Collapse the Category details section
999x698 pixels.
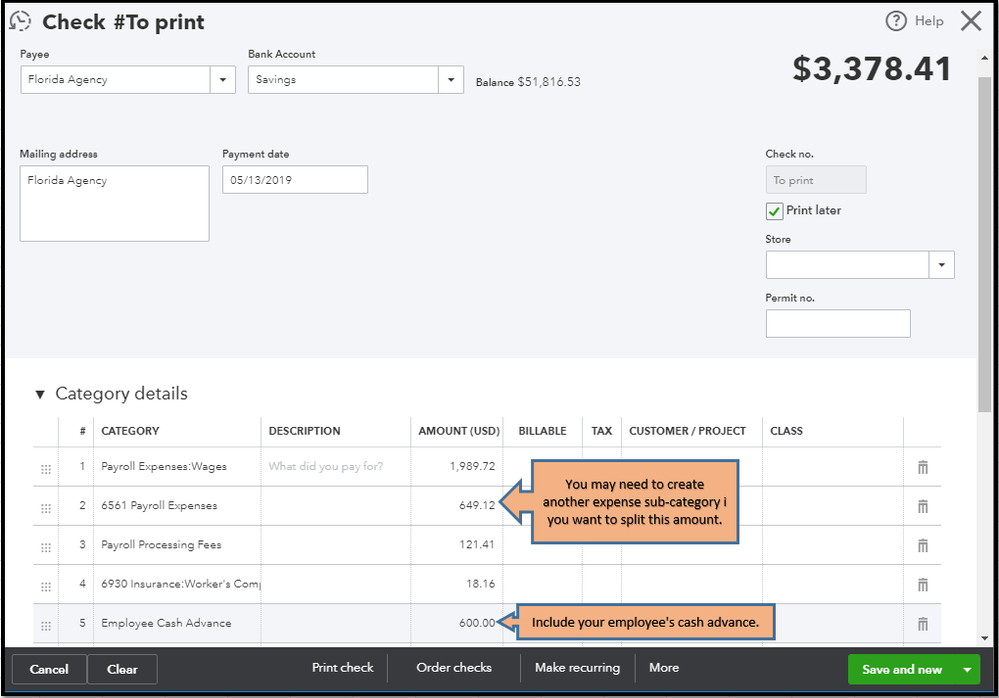40,394
